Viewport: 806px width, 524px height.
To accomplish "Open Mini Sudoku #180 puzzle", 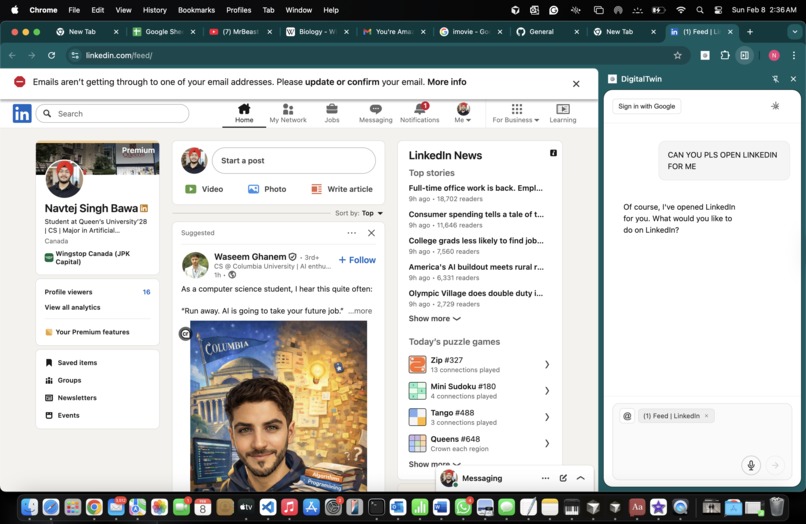I will coord(479,391).
